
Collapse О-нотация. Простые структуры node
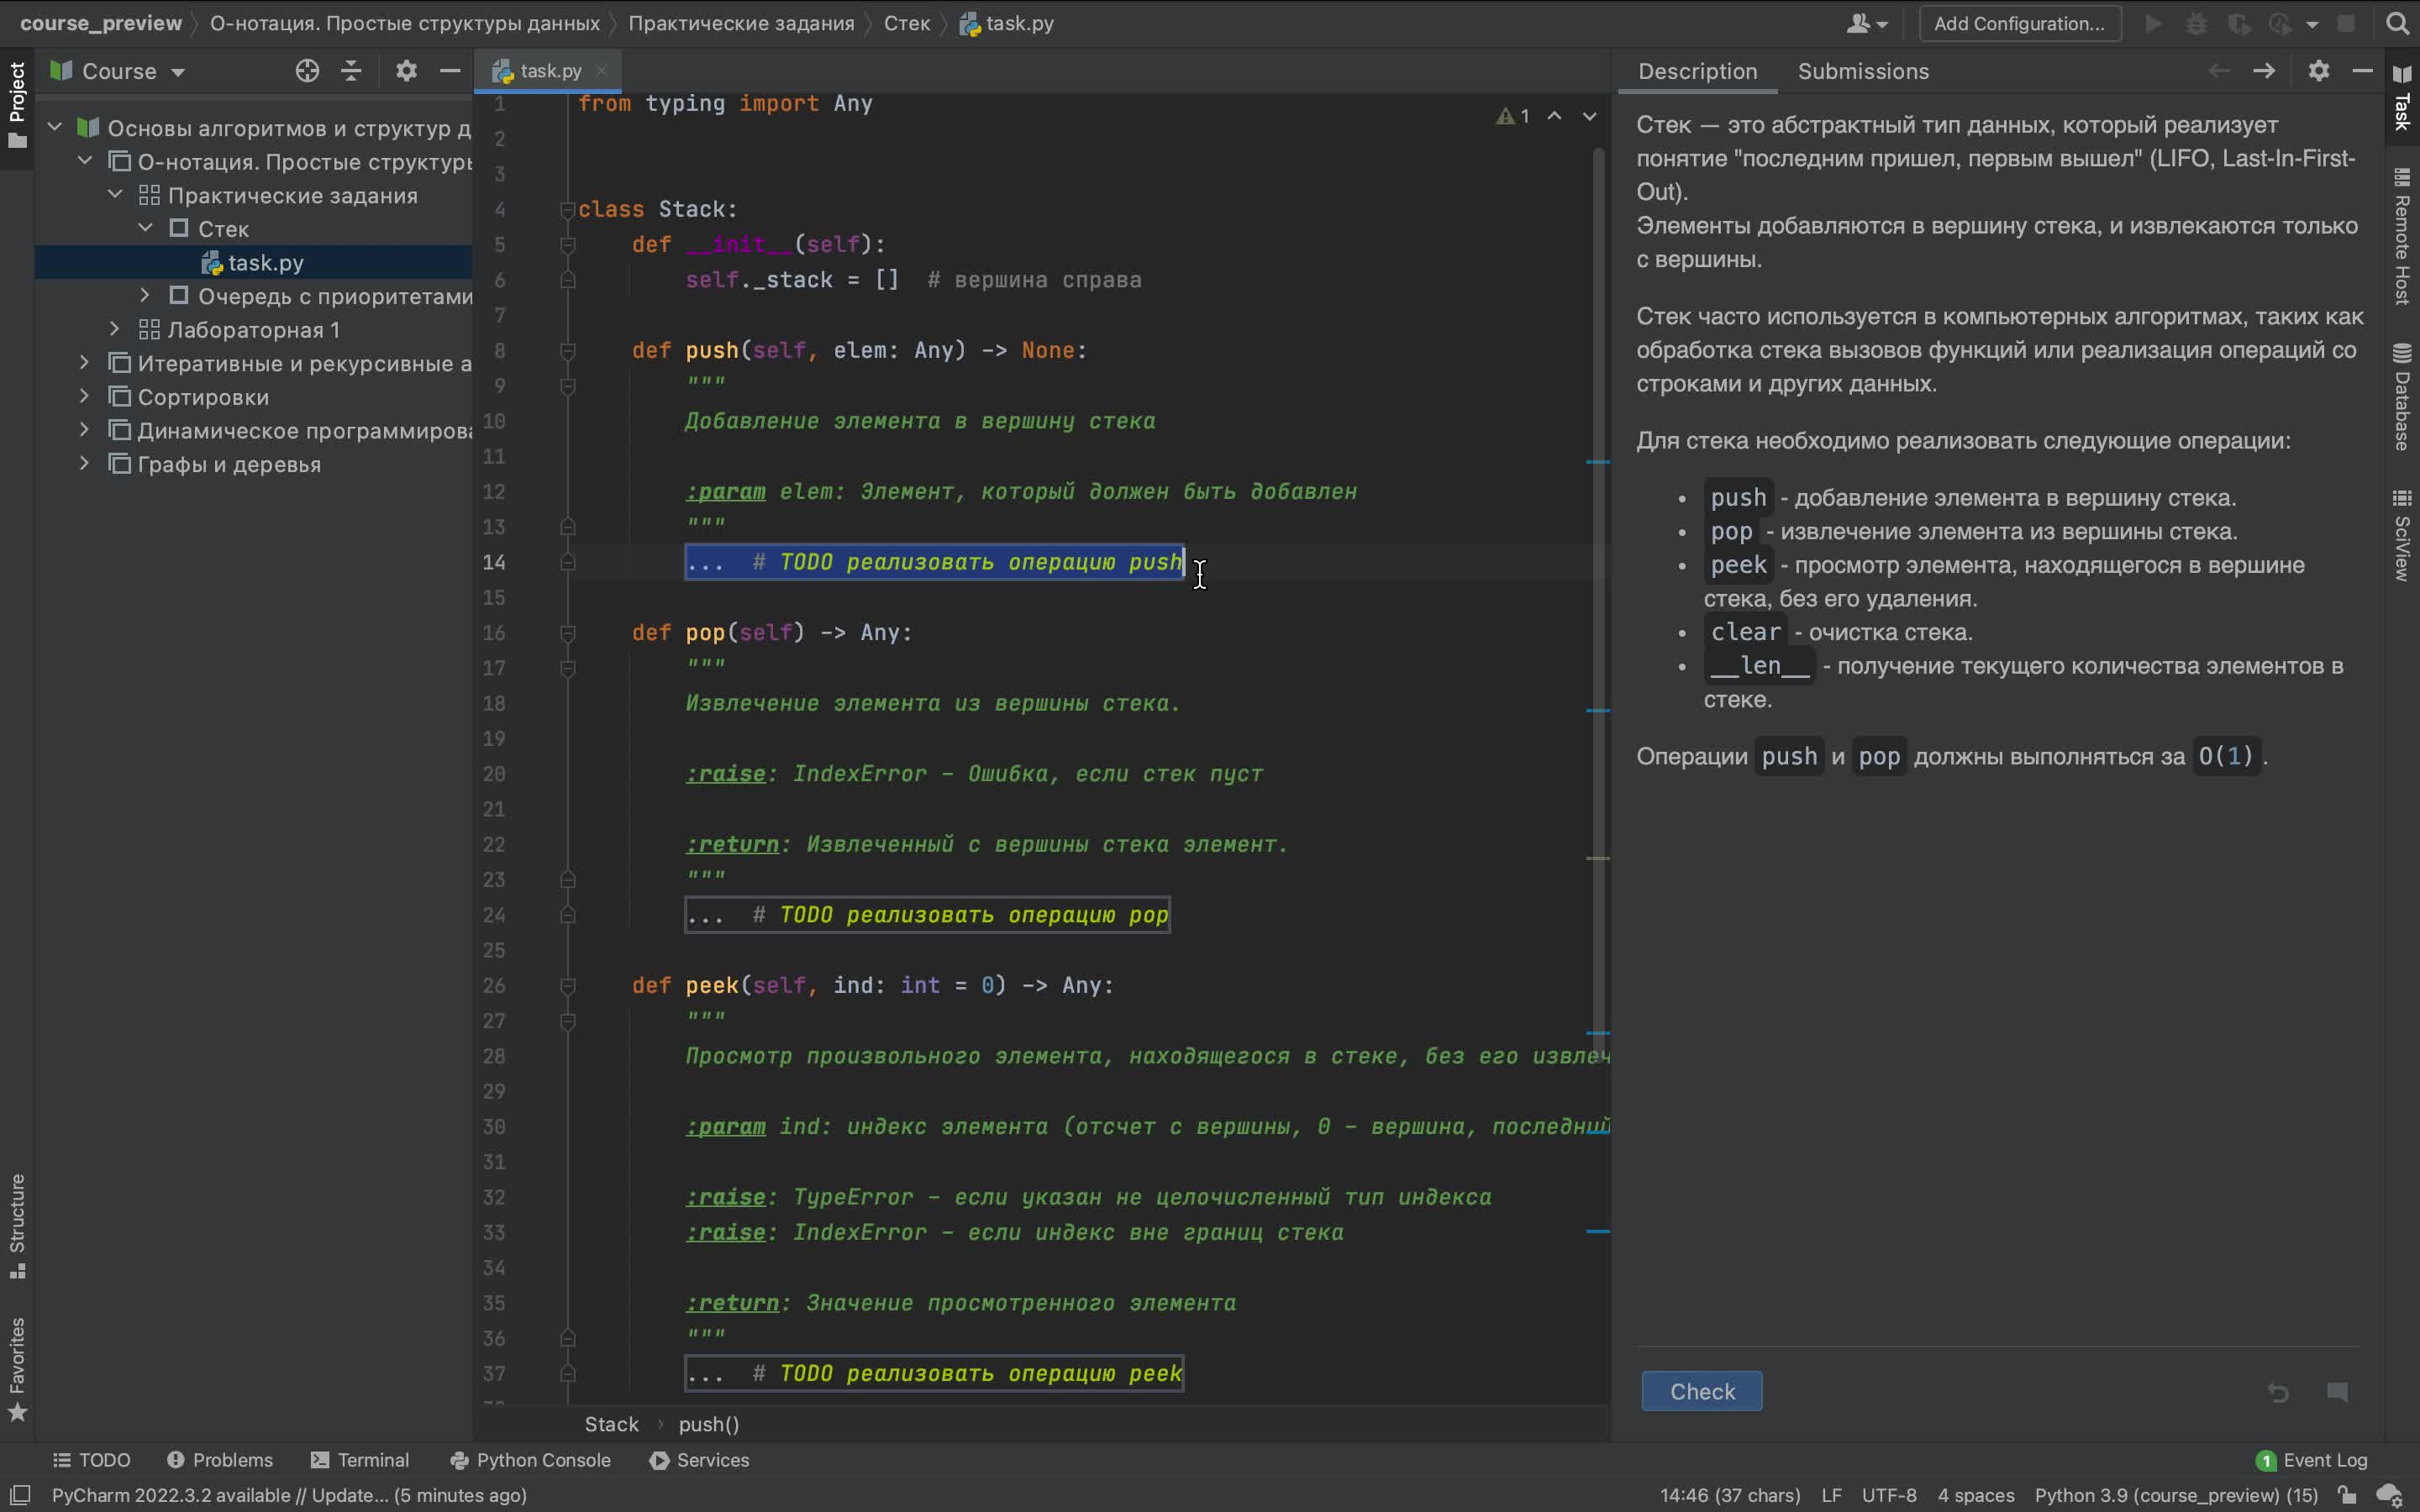85,161
